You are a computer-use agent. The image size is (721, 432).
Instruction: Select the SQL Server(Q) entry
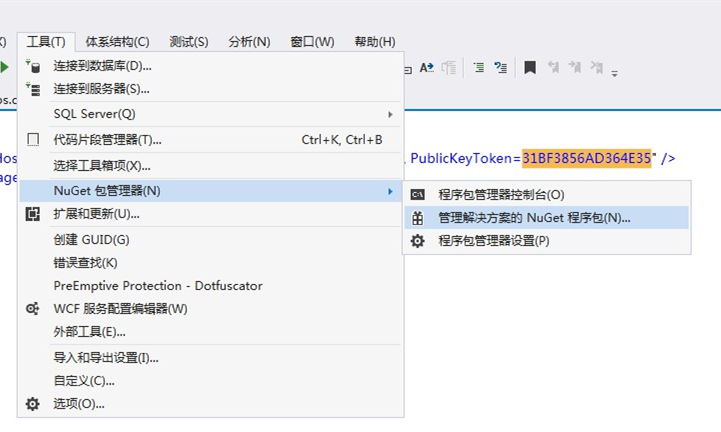pyautogui.click(x=211, y=114)
